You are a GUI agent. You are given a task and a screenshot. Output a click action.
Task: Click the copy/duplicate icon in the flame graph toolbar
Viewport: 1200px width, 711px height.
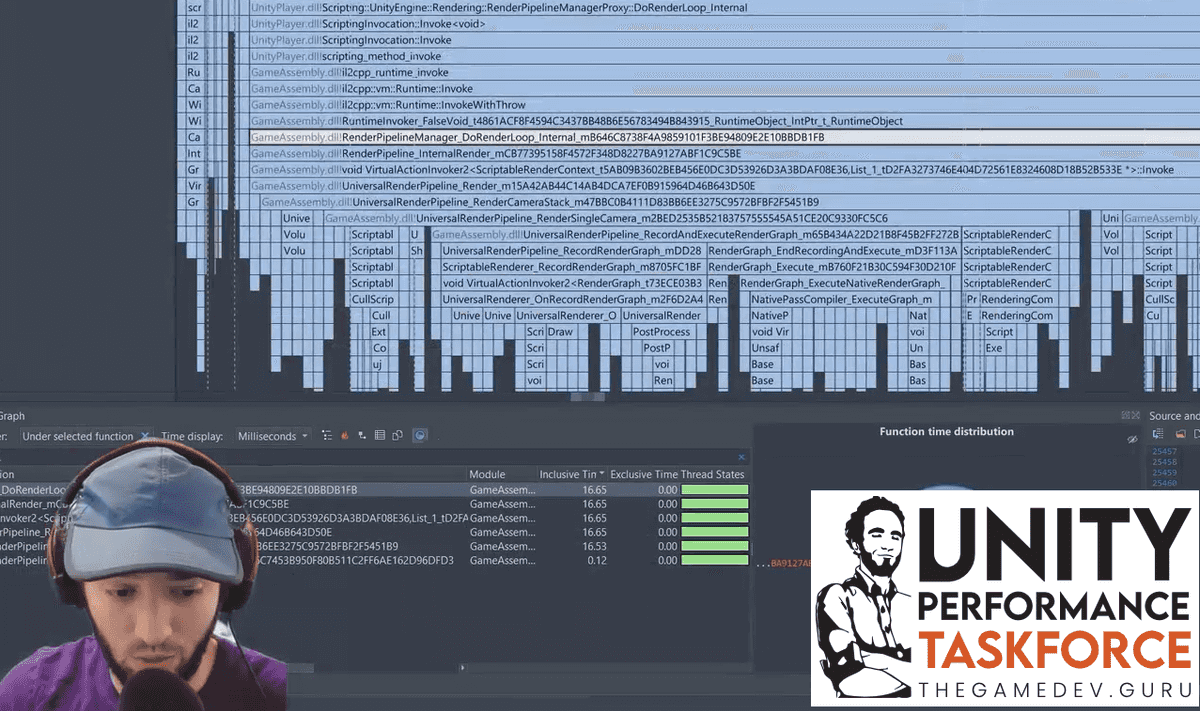396,434
